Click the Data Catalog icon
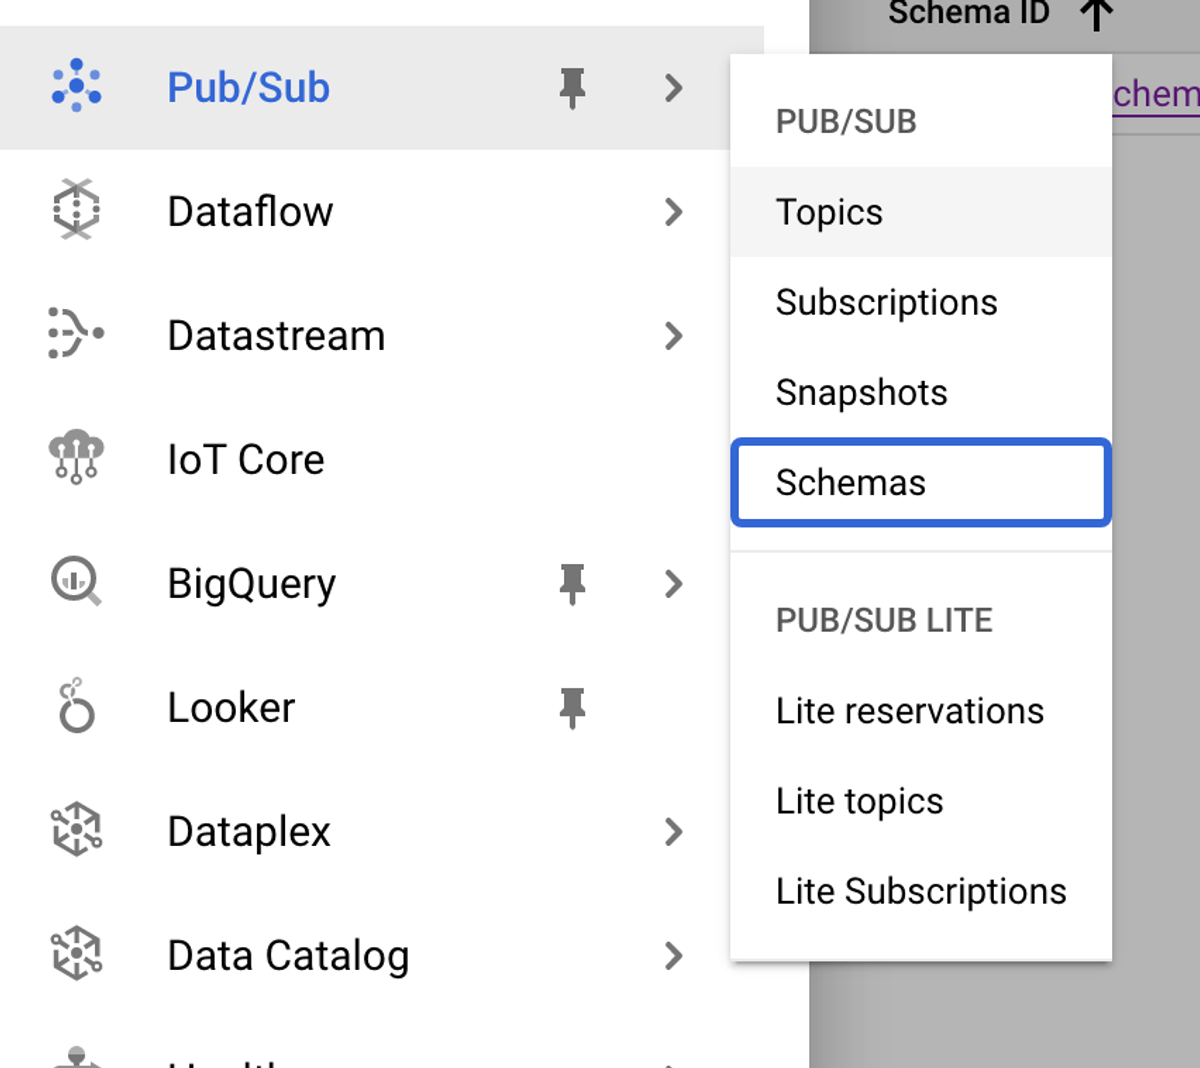The image size is (1200, 1068). (75, 955)
